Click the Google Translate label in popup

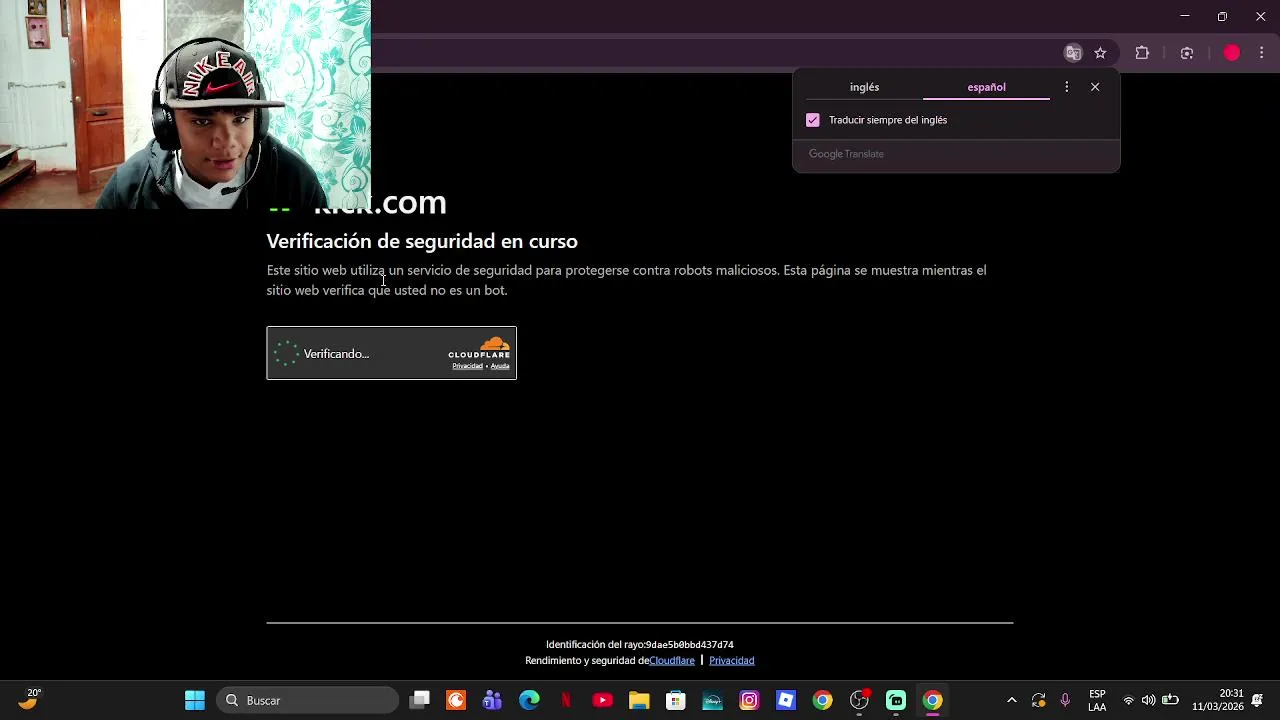coord(846,154)
